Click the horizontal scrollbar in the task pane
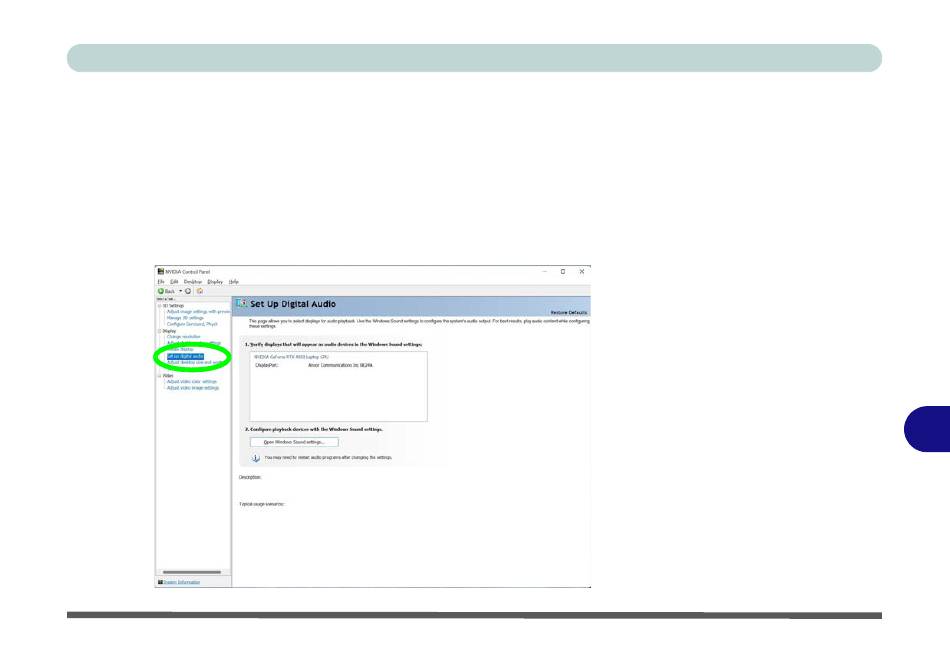Viewport: 950px width, 669px height. point(192,572)
